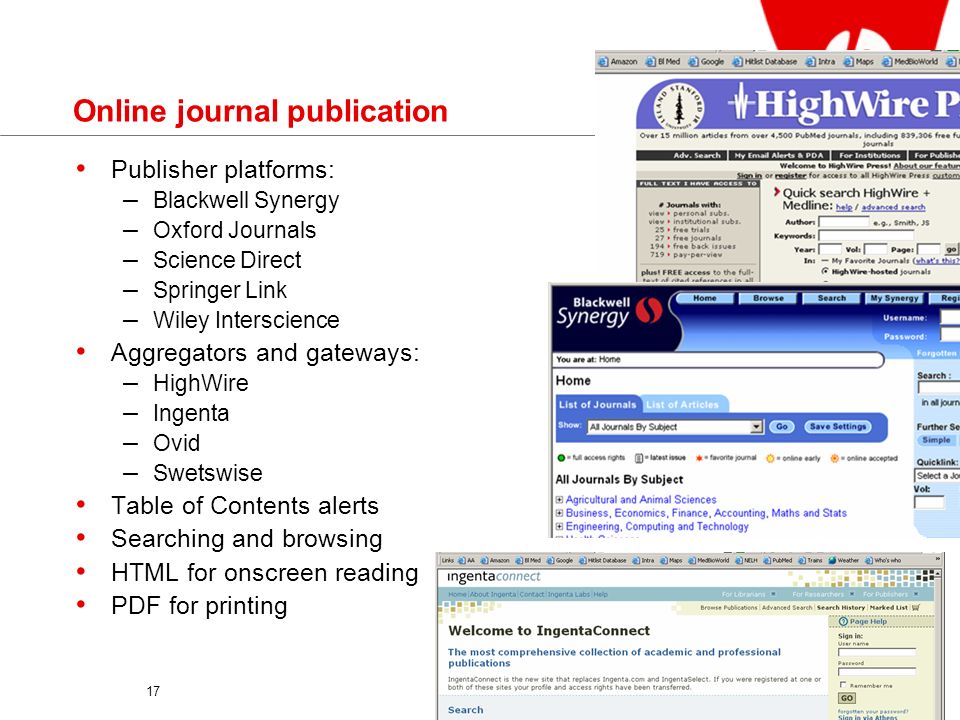The image size is (960, 720).
Task: Open the My Synergy tab
Action: coord(894,298)
